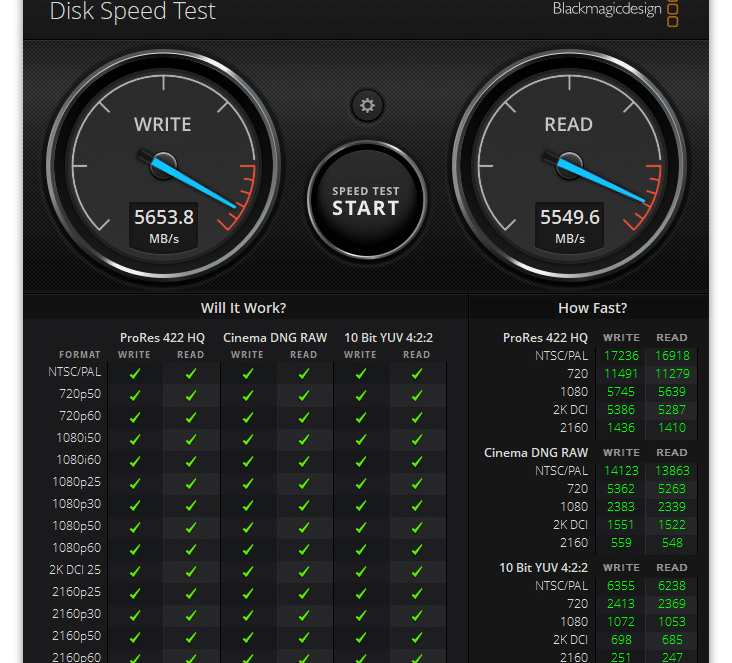This screenshot has height=663, width=732.
Task: Click 1080p60 Cinema DNG RAW write checkmark
Action: pos(248,550)
